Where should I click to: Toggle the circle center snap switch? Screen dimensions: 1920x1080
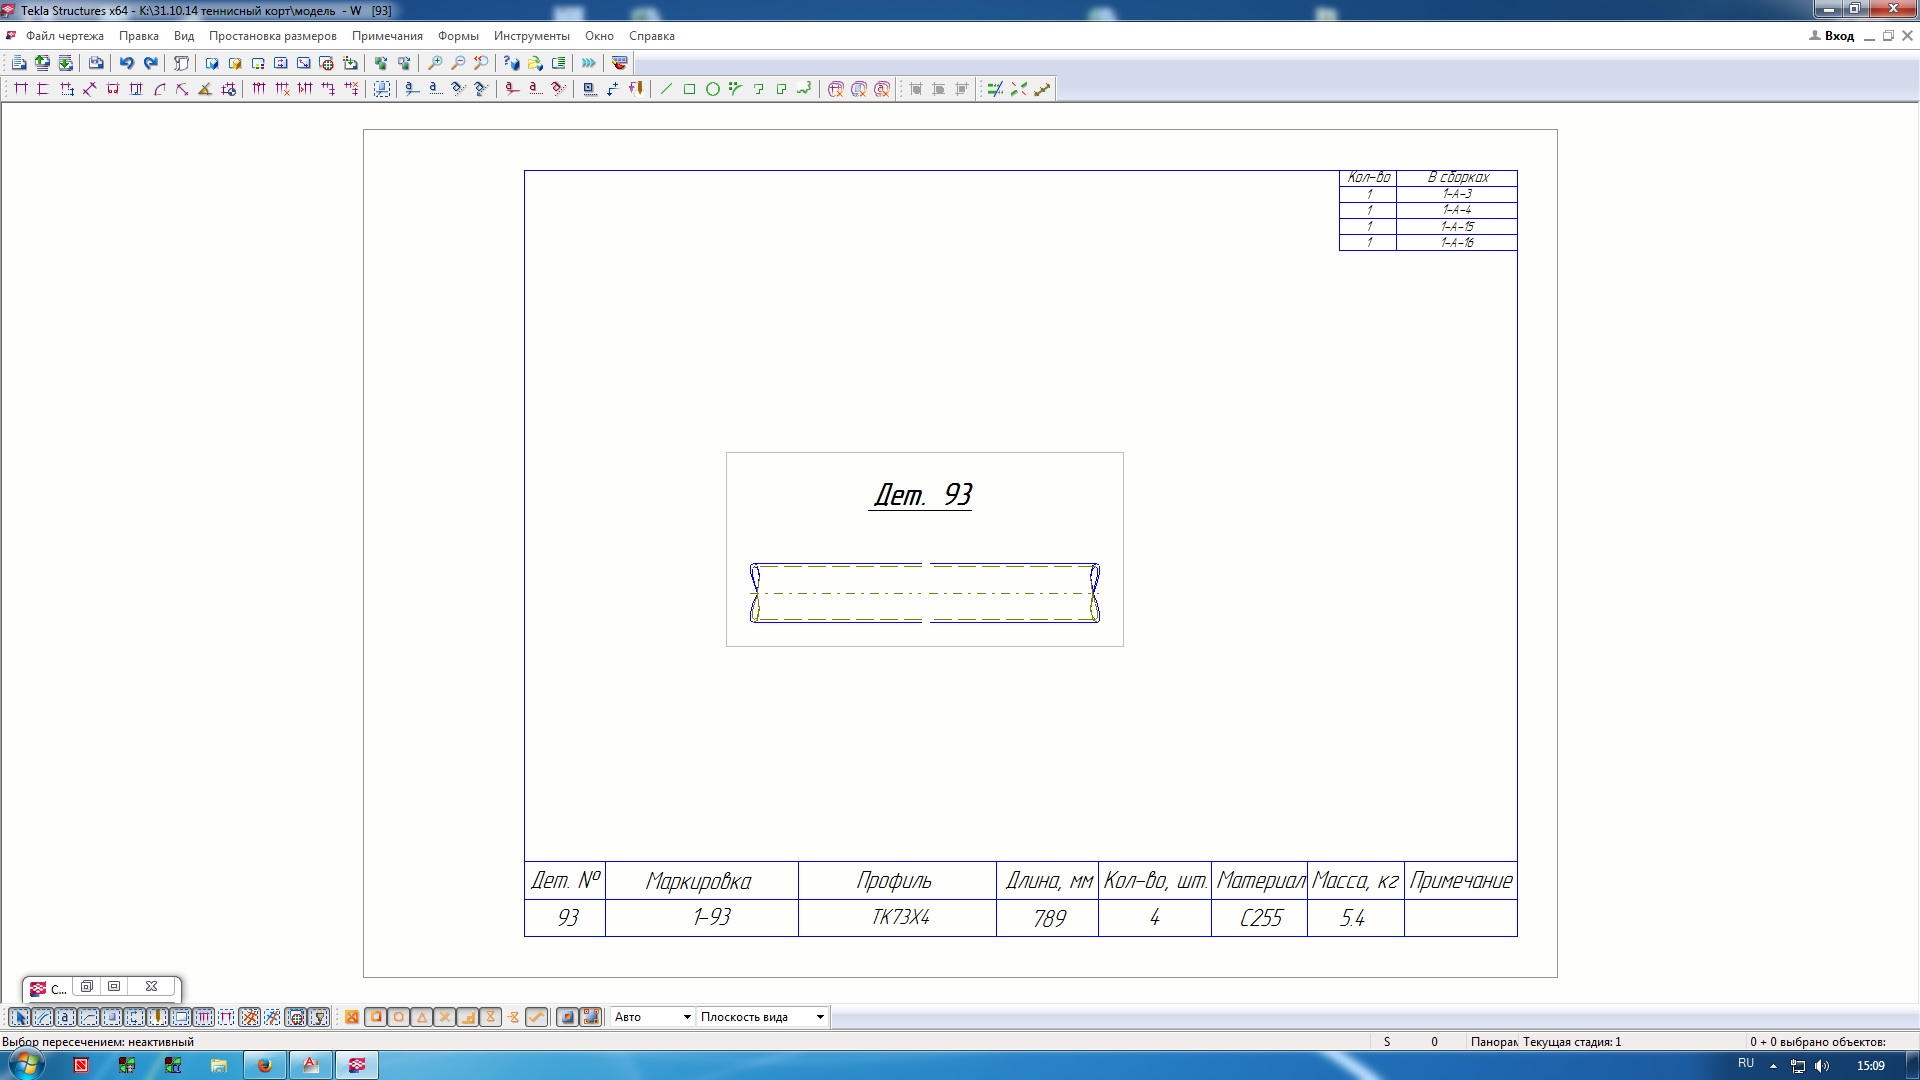tap(398, 1017)
